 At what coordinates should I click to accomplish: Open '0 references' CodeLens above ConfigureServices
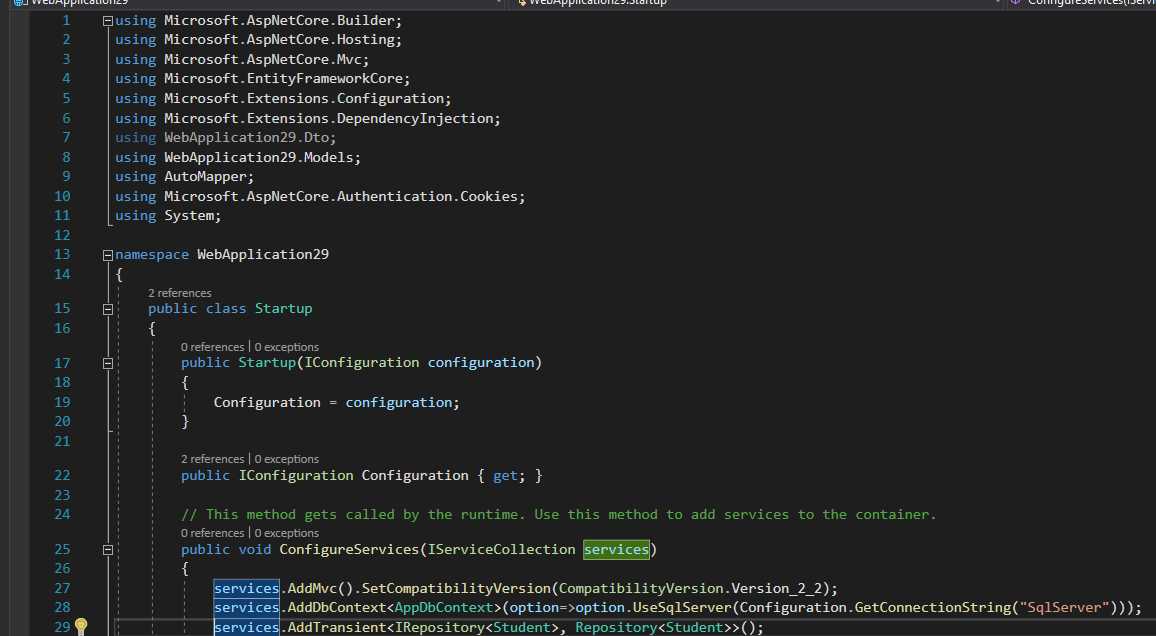[212, 533]
